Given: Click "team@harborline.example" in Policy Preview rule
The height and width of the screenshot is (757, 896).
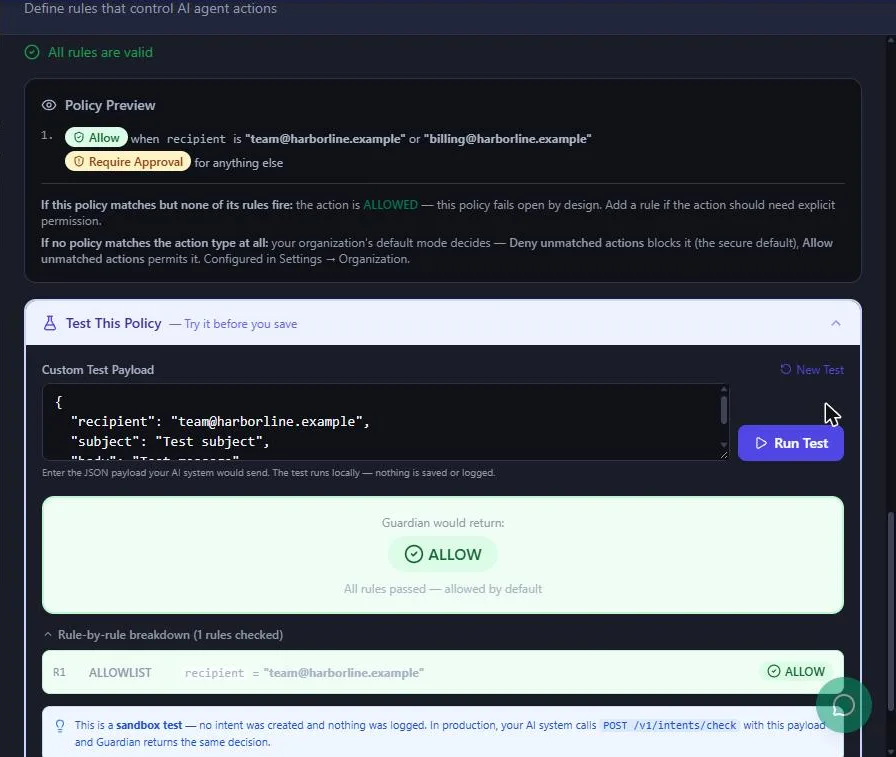Looking at the screenshot, I should coord(325,139).
